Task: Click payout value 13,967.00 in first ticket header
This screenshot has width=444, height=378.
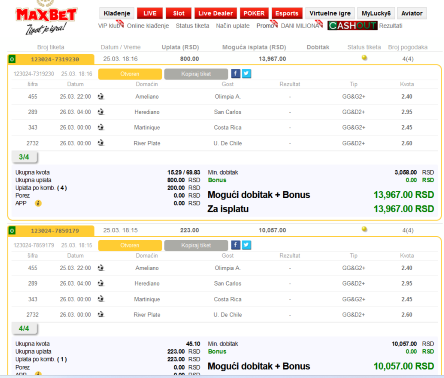Action: pyautogui.click(x=272, y=59)
